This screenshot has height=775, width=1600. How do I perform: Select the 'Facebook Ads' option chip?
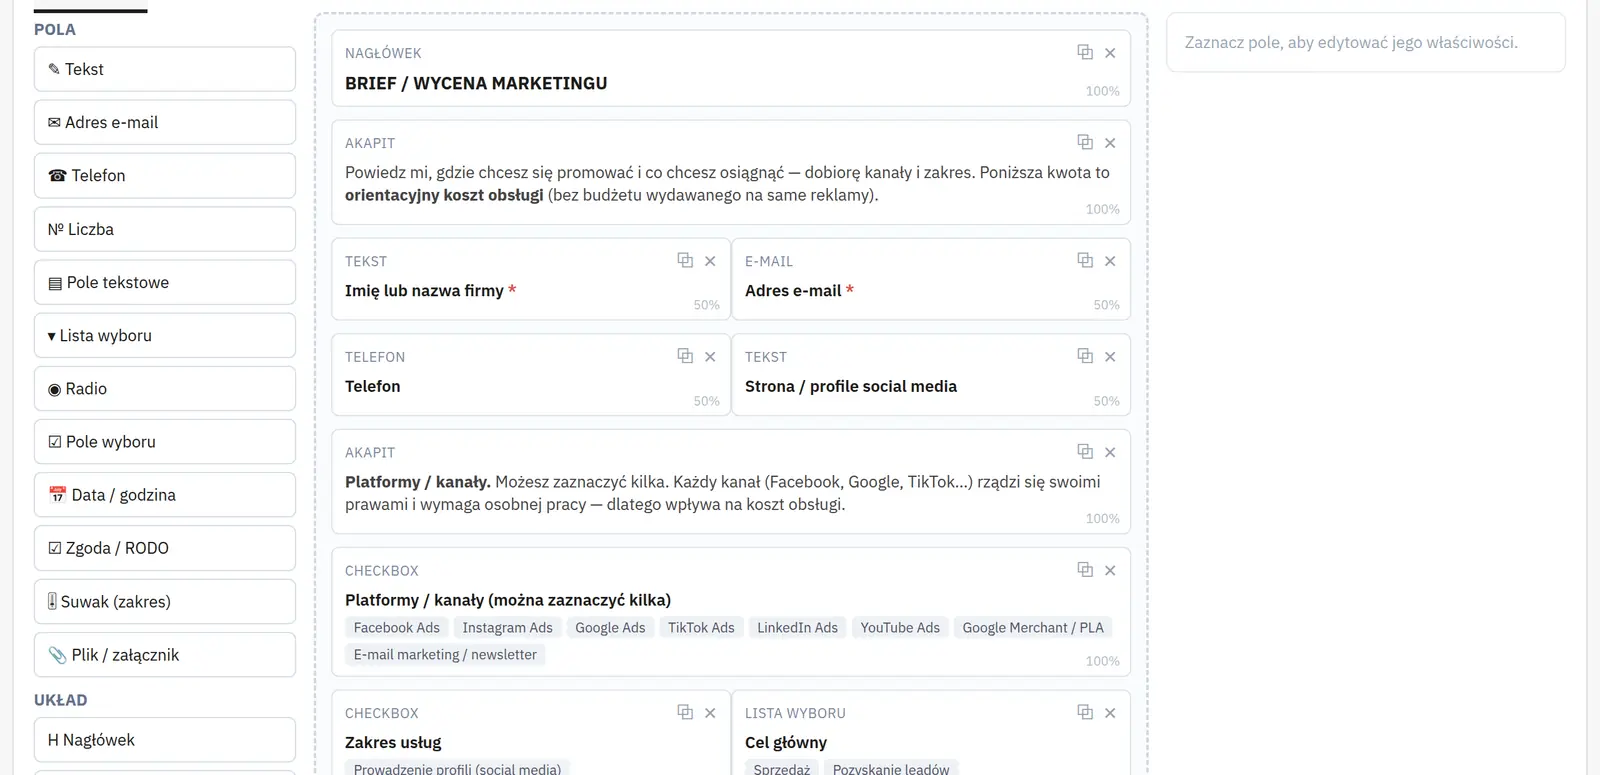(x=397, y=628)
